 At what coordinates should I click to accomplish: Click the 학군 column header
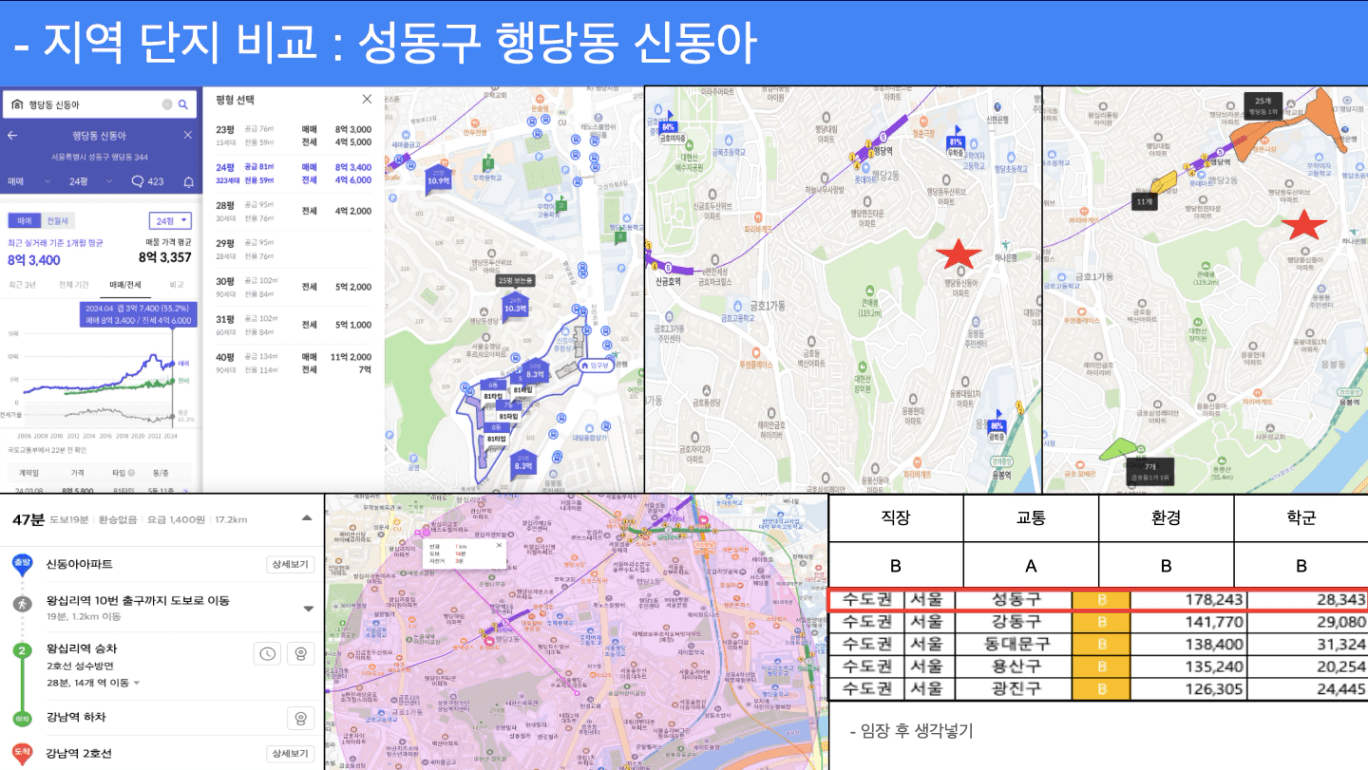click(x=1301, y=519)
